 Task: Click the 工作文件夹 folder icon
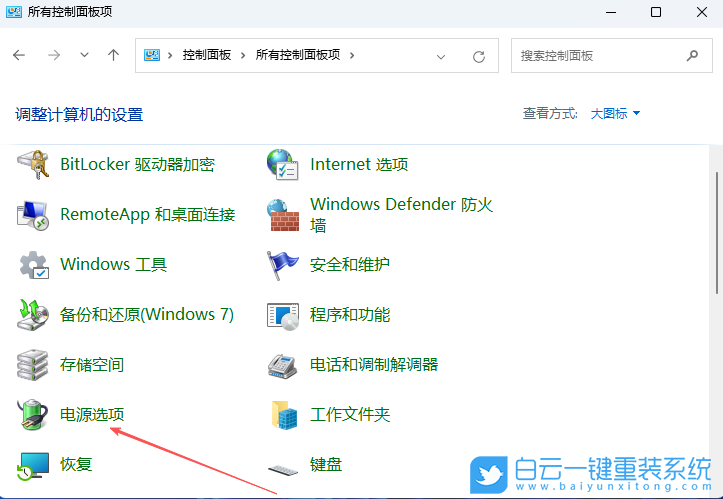pos(284,415)
